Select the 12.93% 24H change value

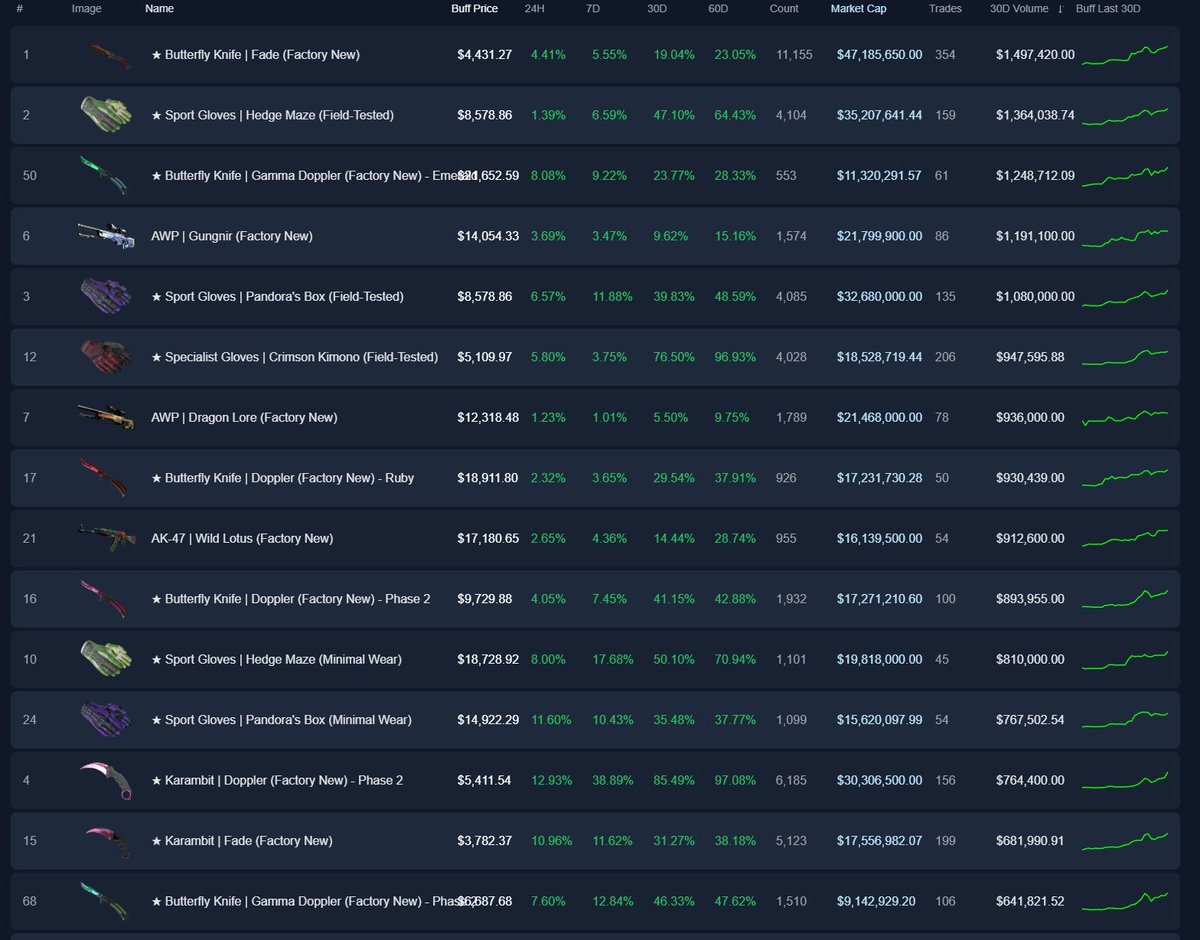point(552,780)
